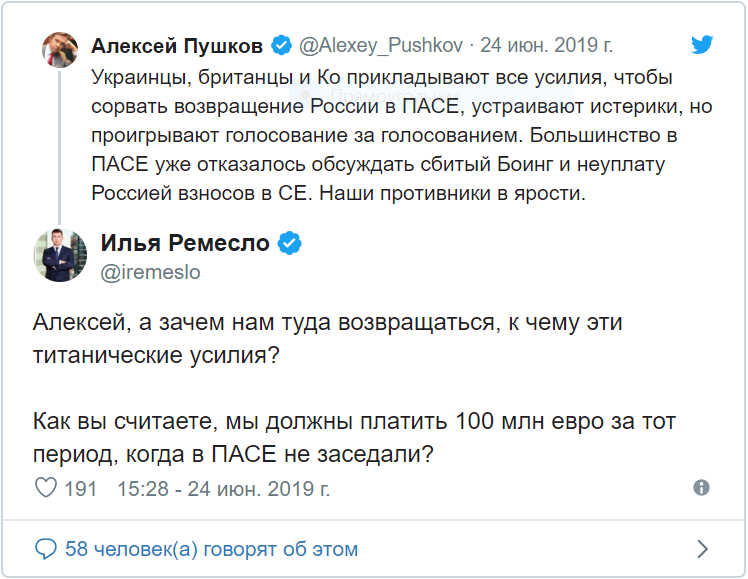Open Илья Ремесло's profile picture
This screenshot has height=579, width=748.
tap(60, 255)
